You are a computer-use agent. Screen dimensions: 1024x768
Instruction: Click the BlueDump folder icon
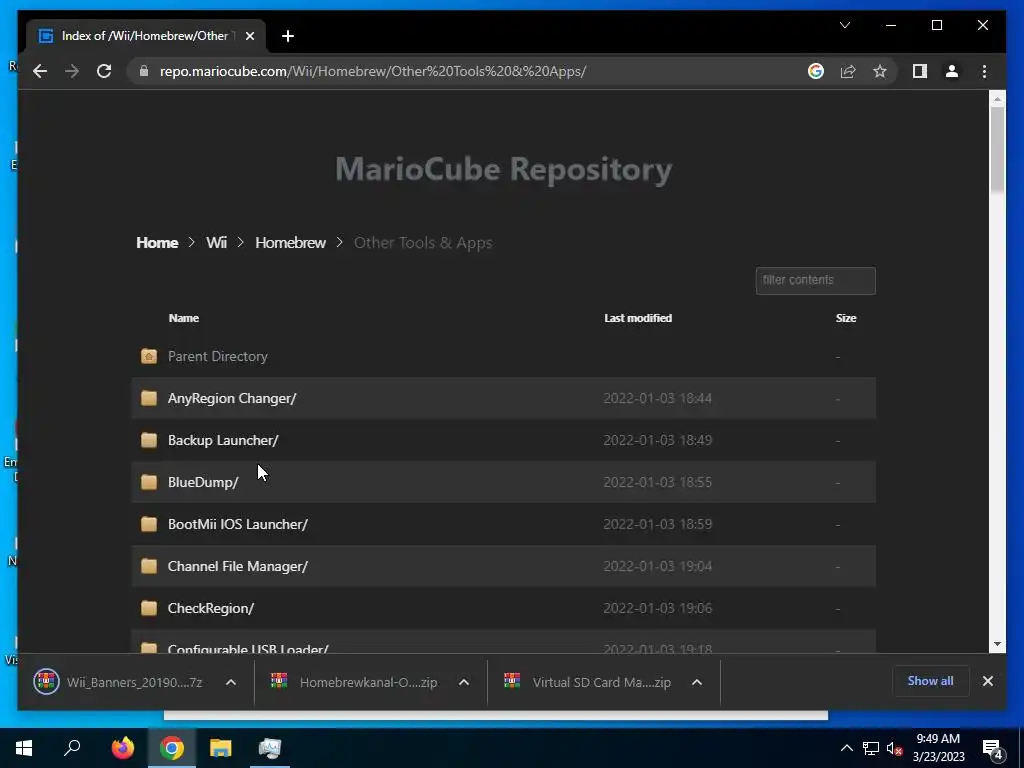[149, 481]
